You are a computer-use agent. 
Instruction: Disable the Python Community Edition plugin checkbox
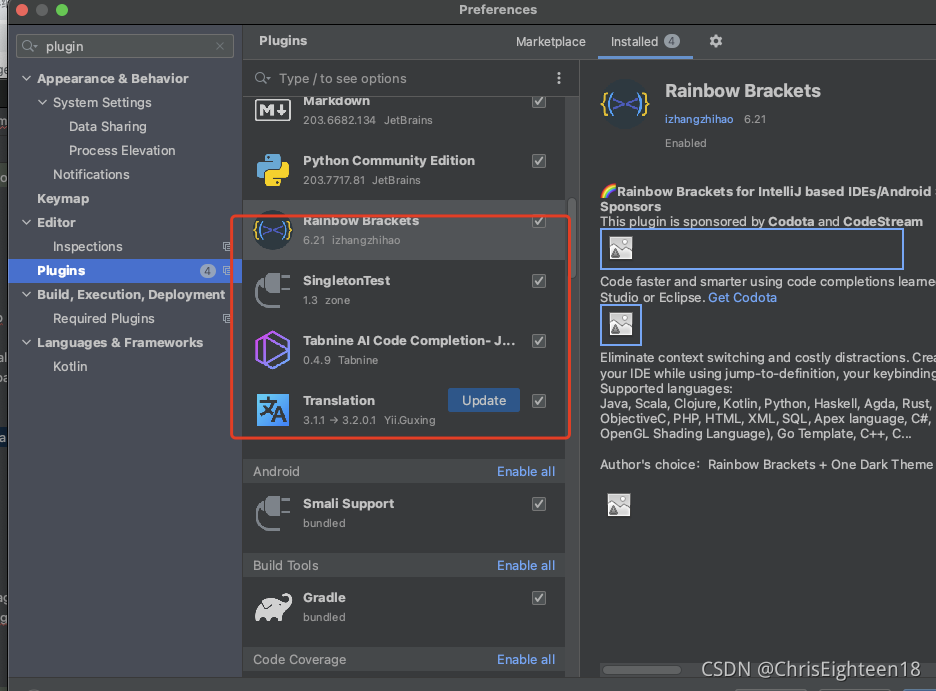(539, 161)
